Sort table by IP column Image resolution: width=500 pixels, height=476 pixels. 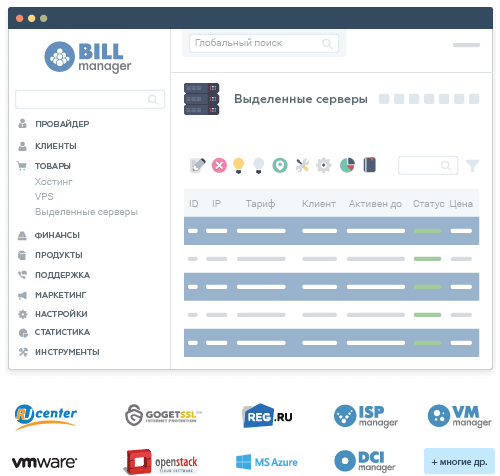tap(216, 204)
